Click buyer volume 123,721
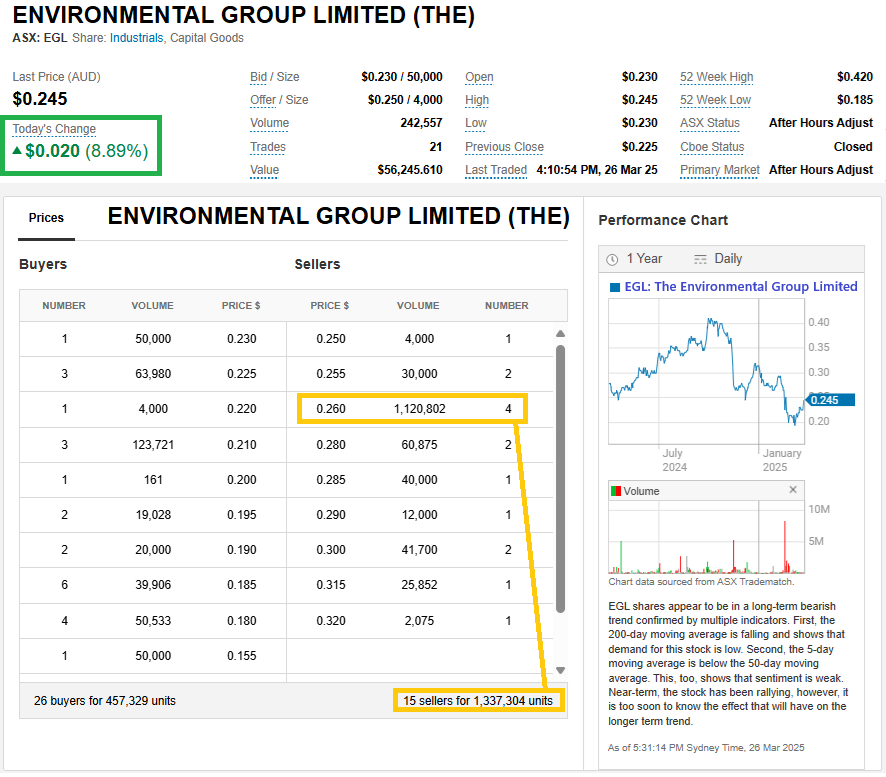The image size is (886, 777). (x=153, y=445)
